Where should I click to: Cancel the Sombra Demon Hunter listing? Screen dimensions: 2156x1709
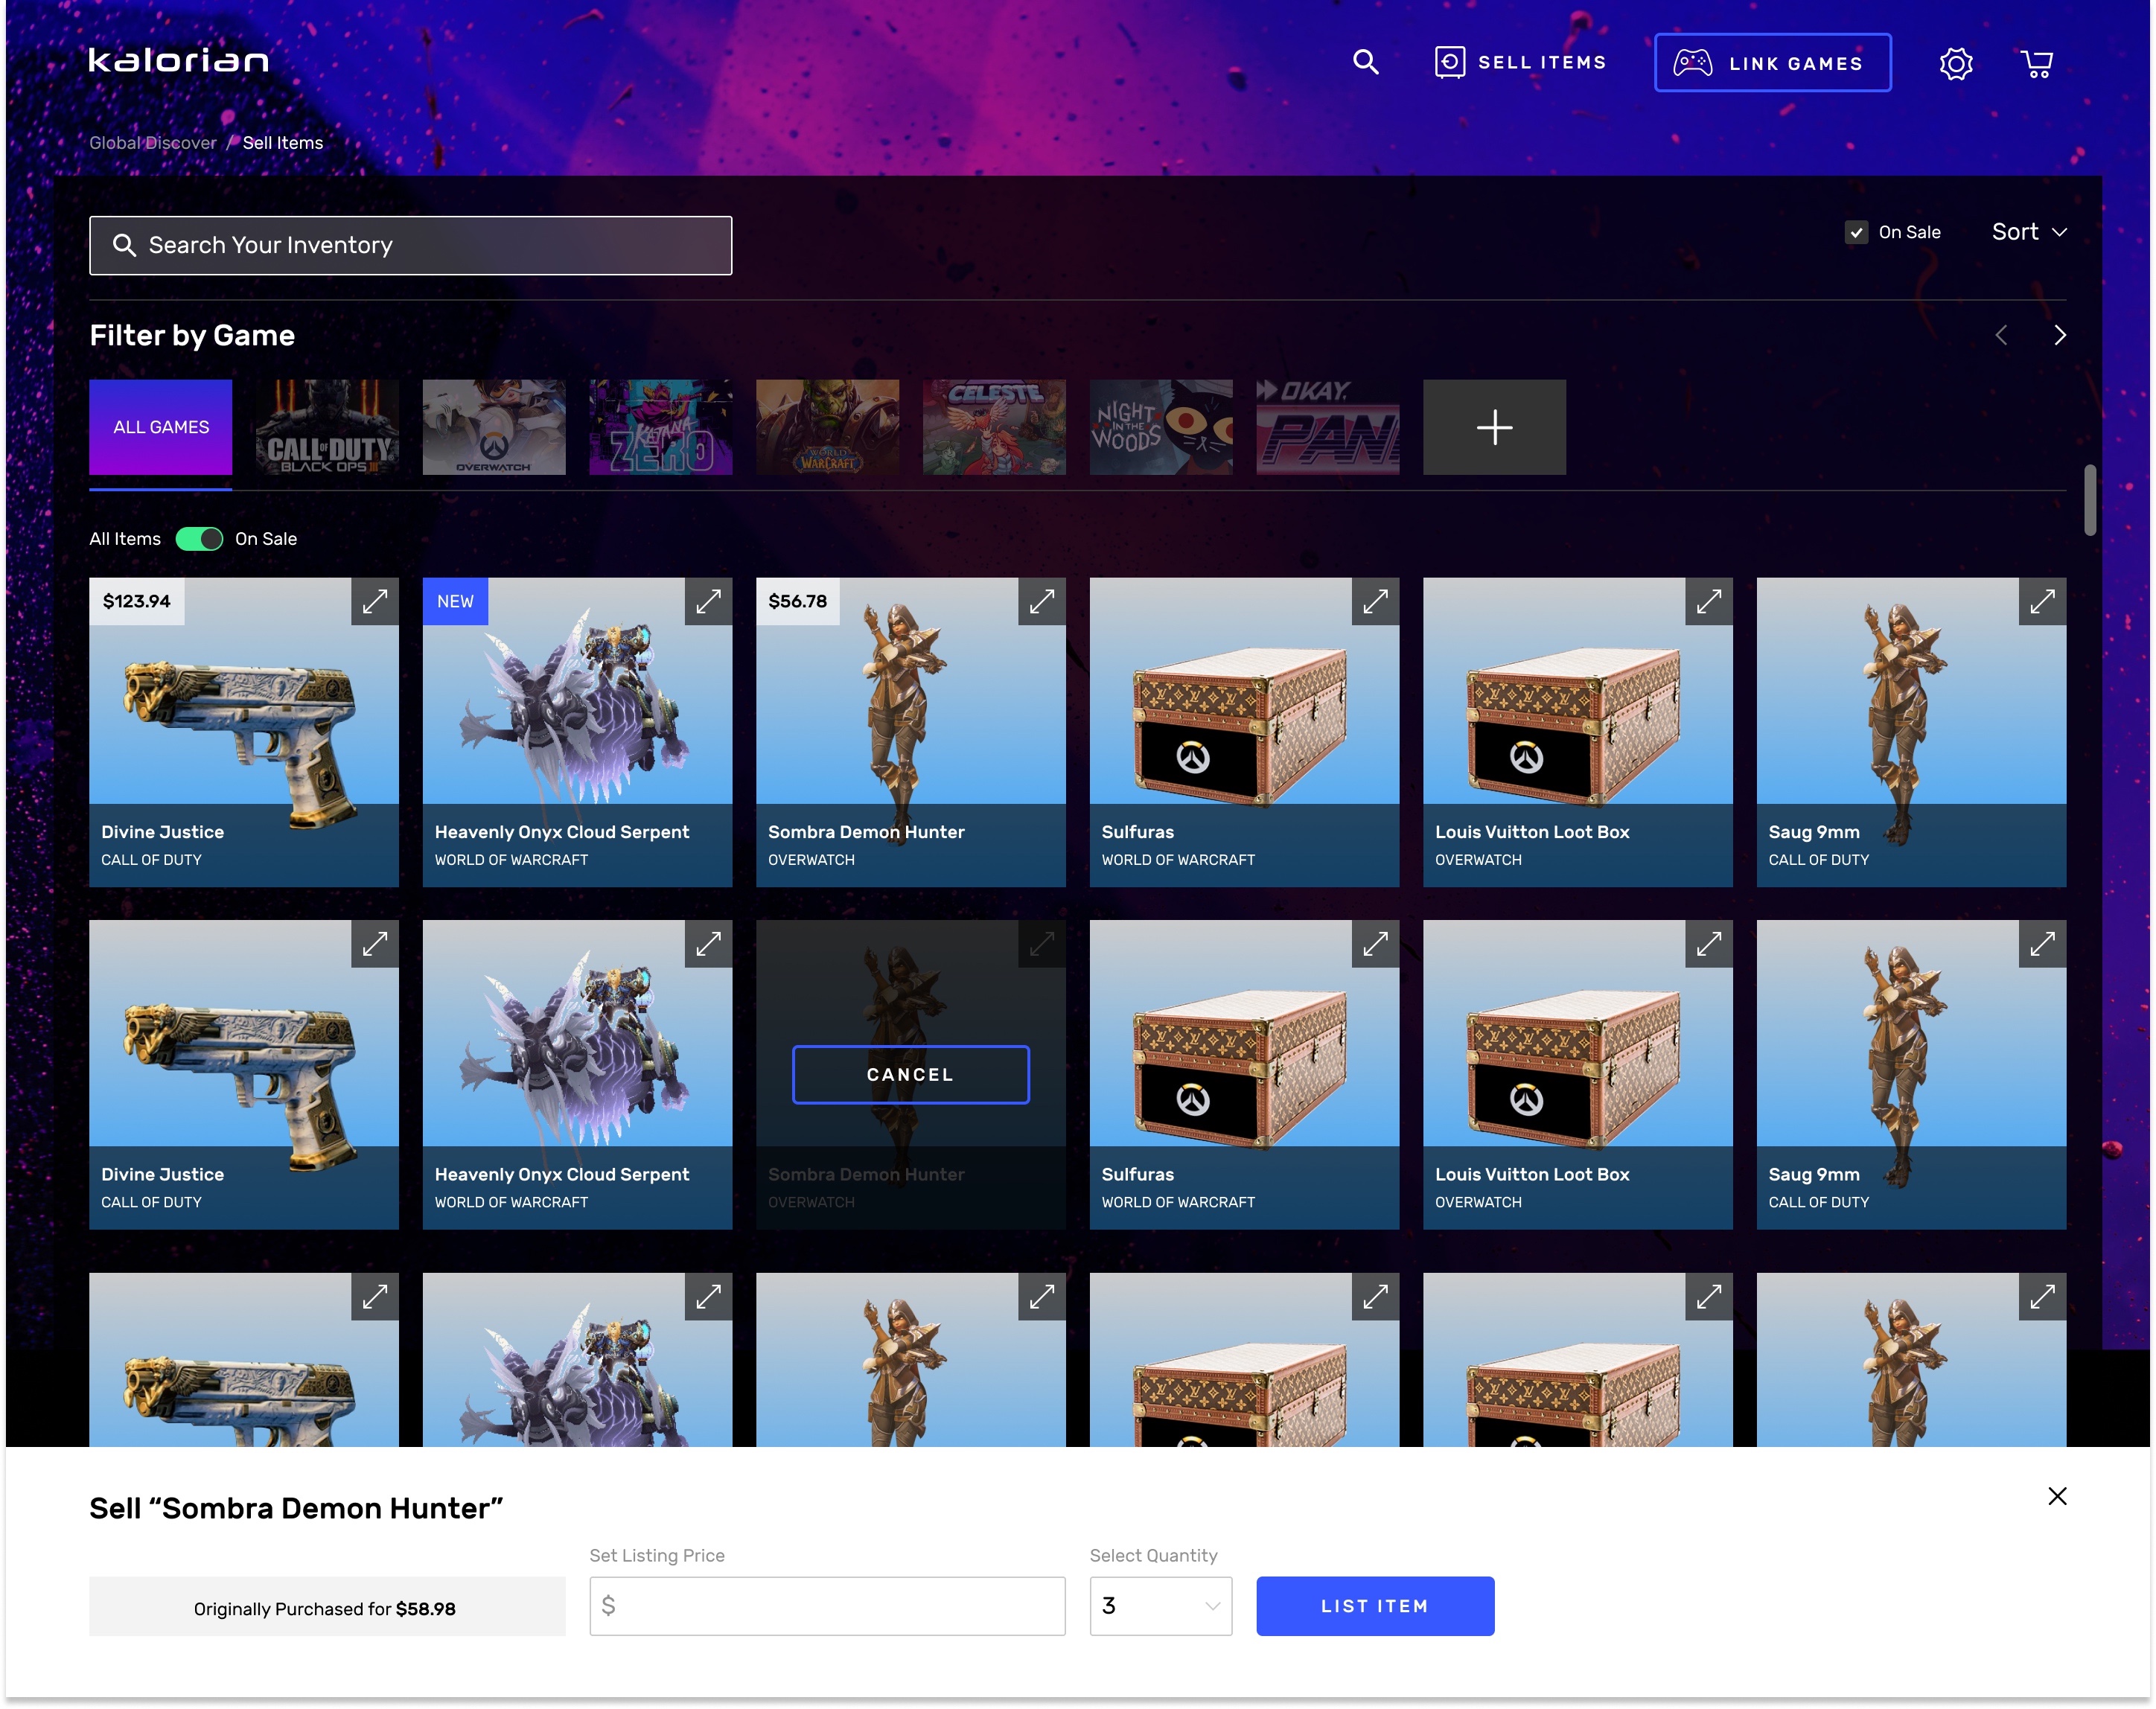pos(910,1075)
